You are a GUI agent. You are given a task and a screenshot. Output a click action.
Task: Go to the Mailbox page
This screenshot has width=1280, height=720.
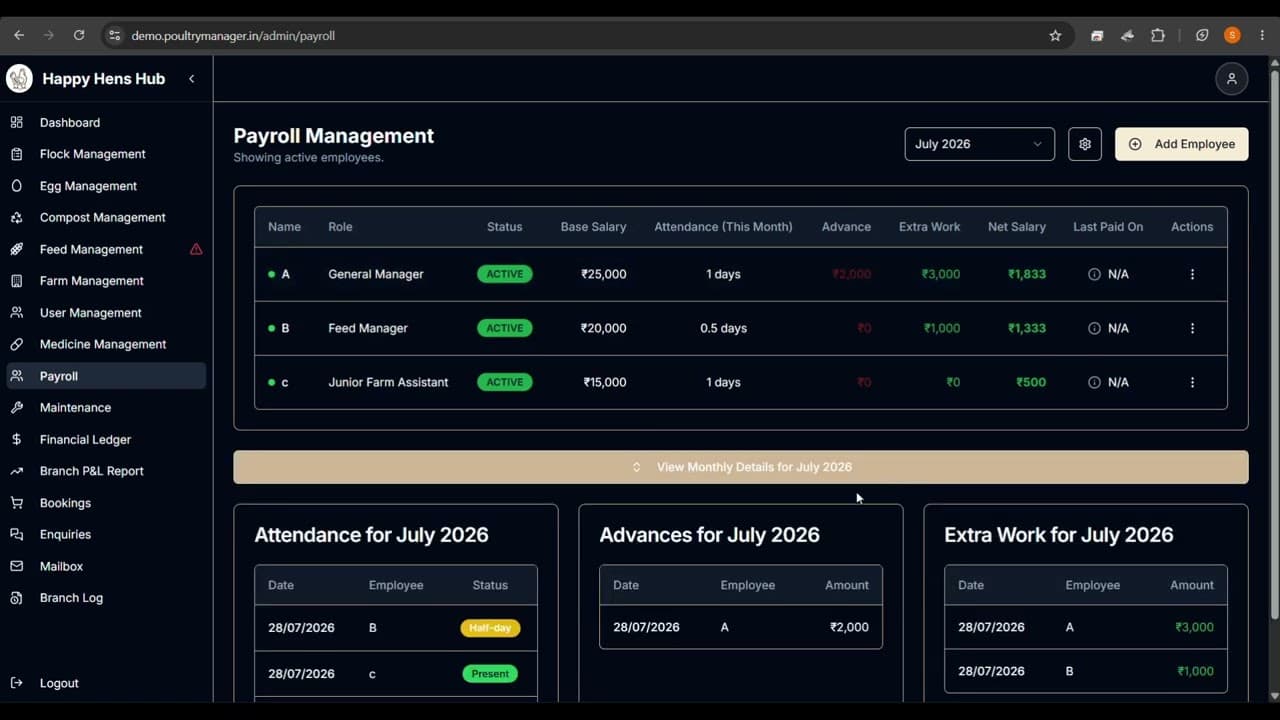104,566
